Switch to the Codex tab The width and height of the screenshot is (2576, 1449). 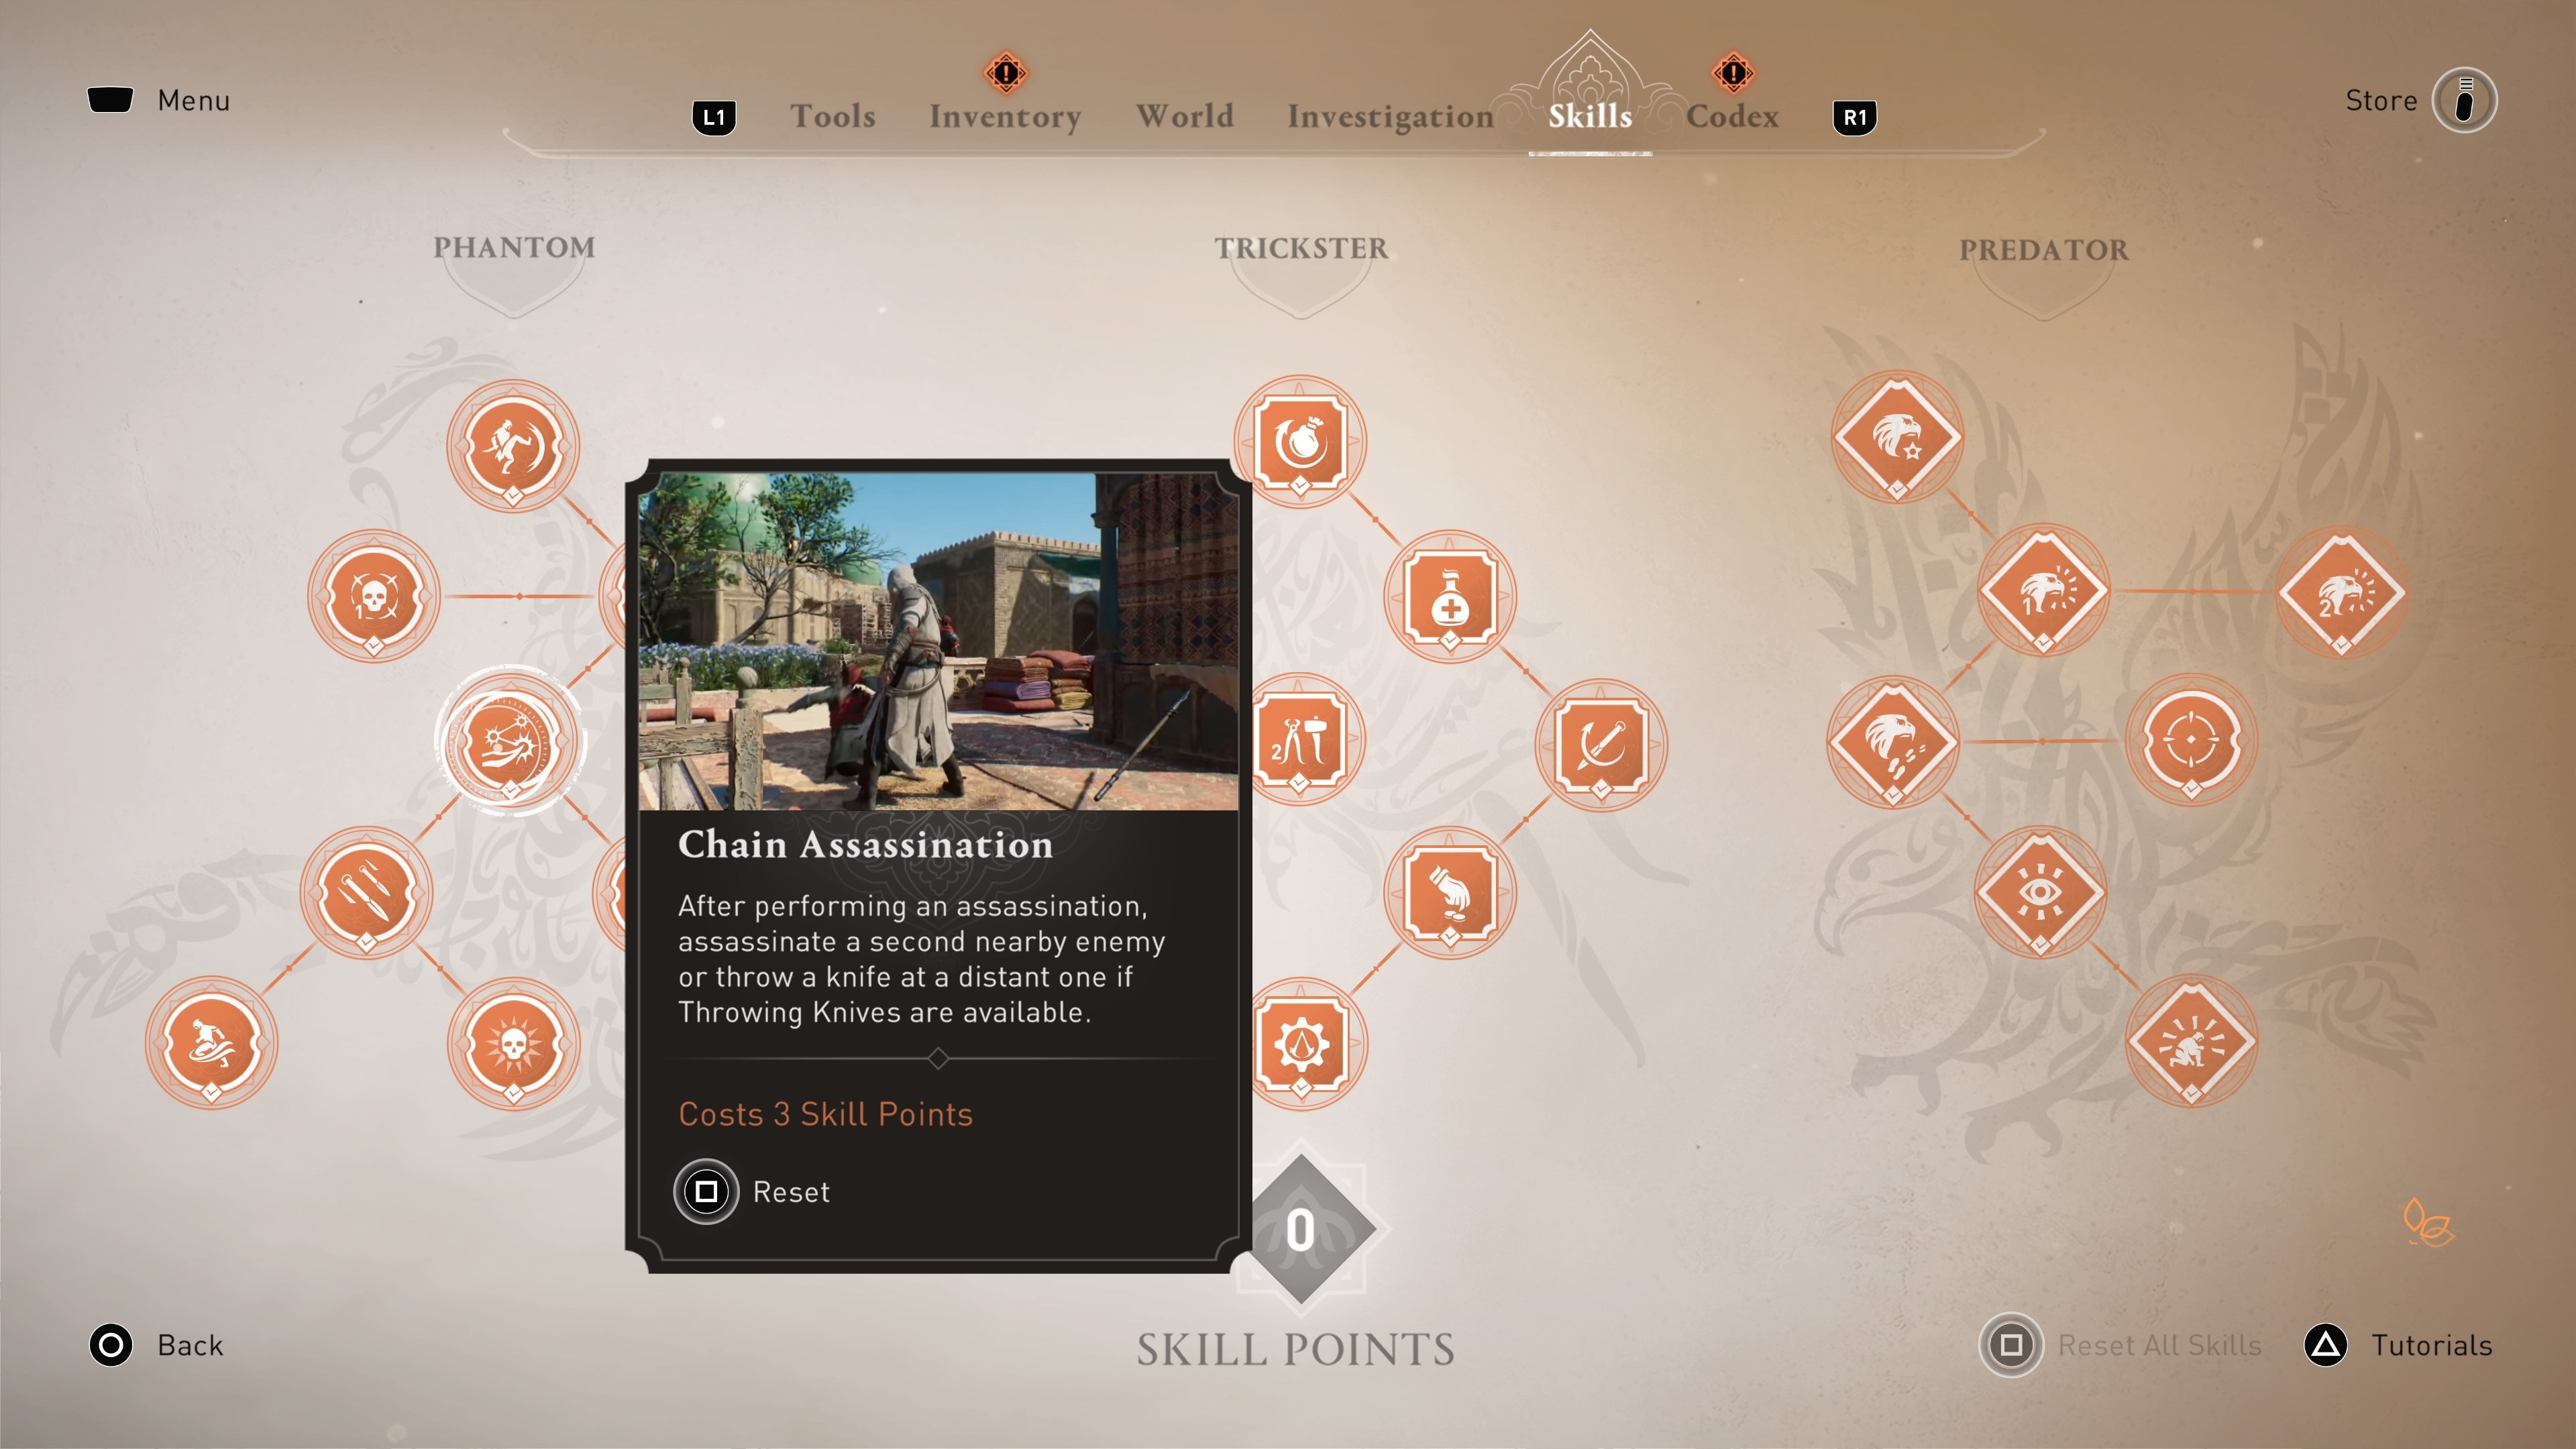1735,115
